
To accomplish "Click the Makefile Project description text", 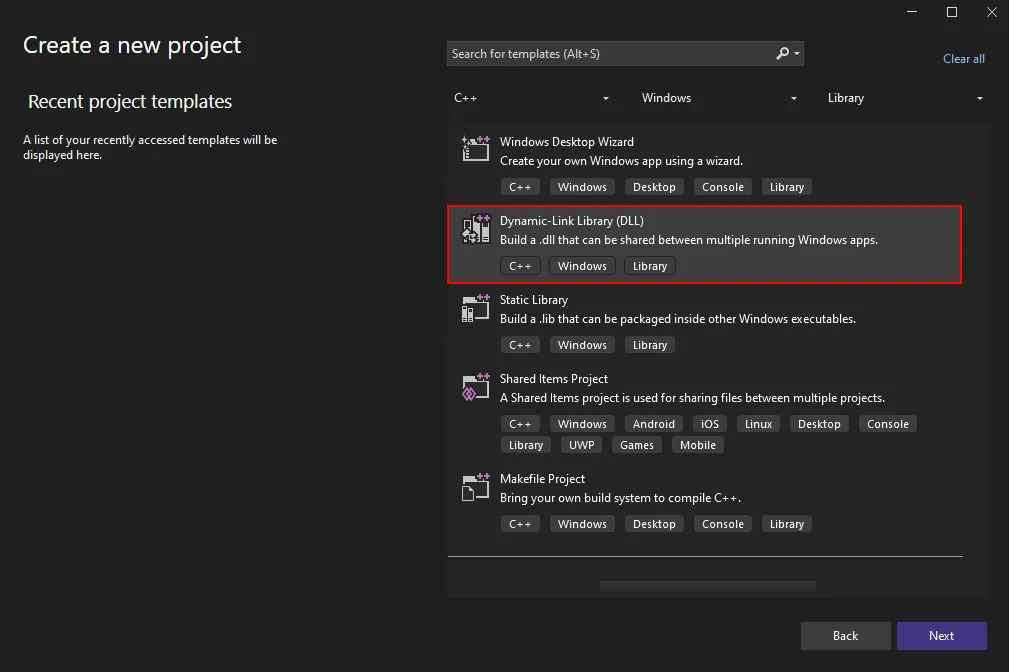I will pyautogui.click(x=620, y=498).
